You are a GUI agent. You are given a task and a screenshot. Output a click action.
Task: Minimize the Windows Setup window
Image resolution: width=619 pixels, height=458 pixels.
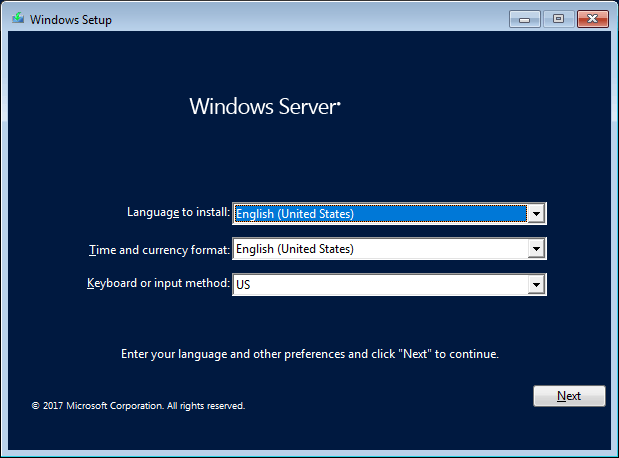pyautogui.click(x=525, y=19)
